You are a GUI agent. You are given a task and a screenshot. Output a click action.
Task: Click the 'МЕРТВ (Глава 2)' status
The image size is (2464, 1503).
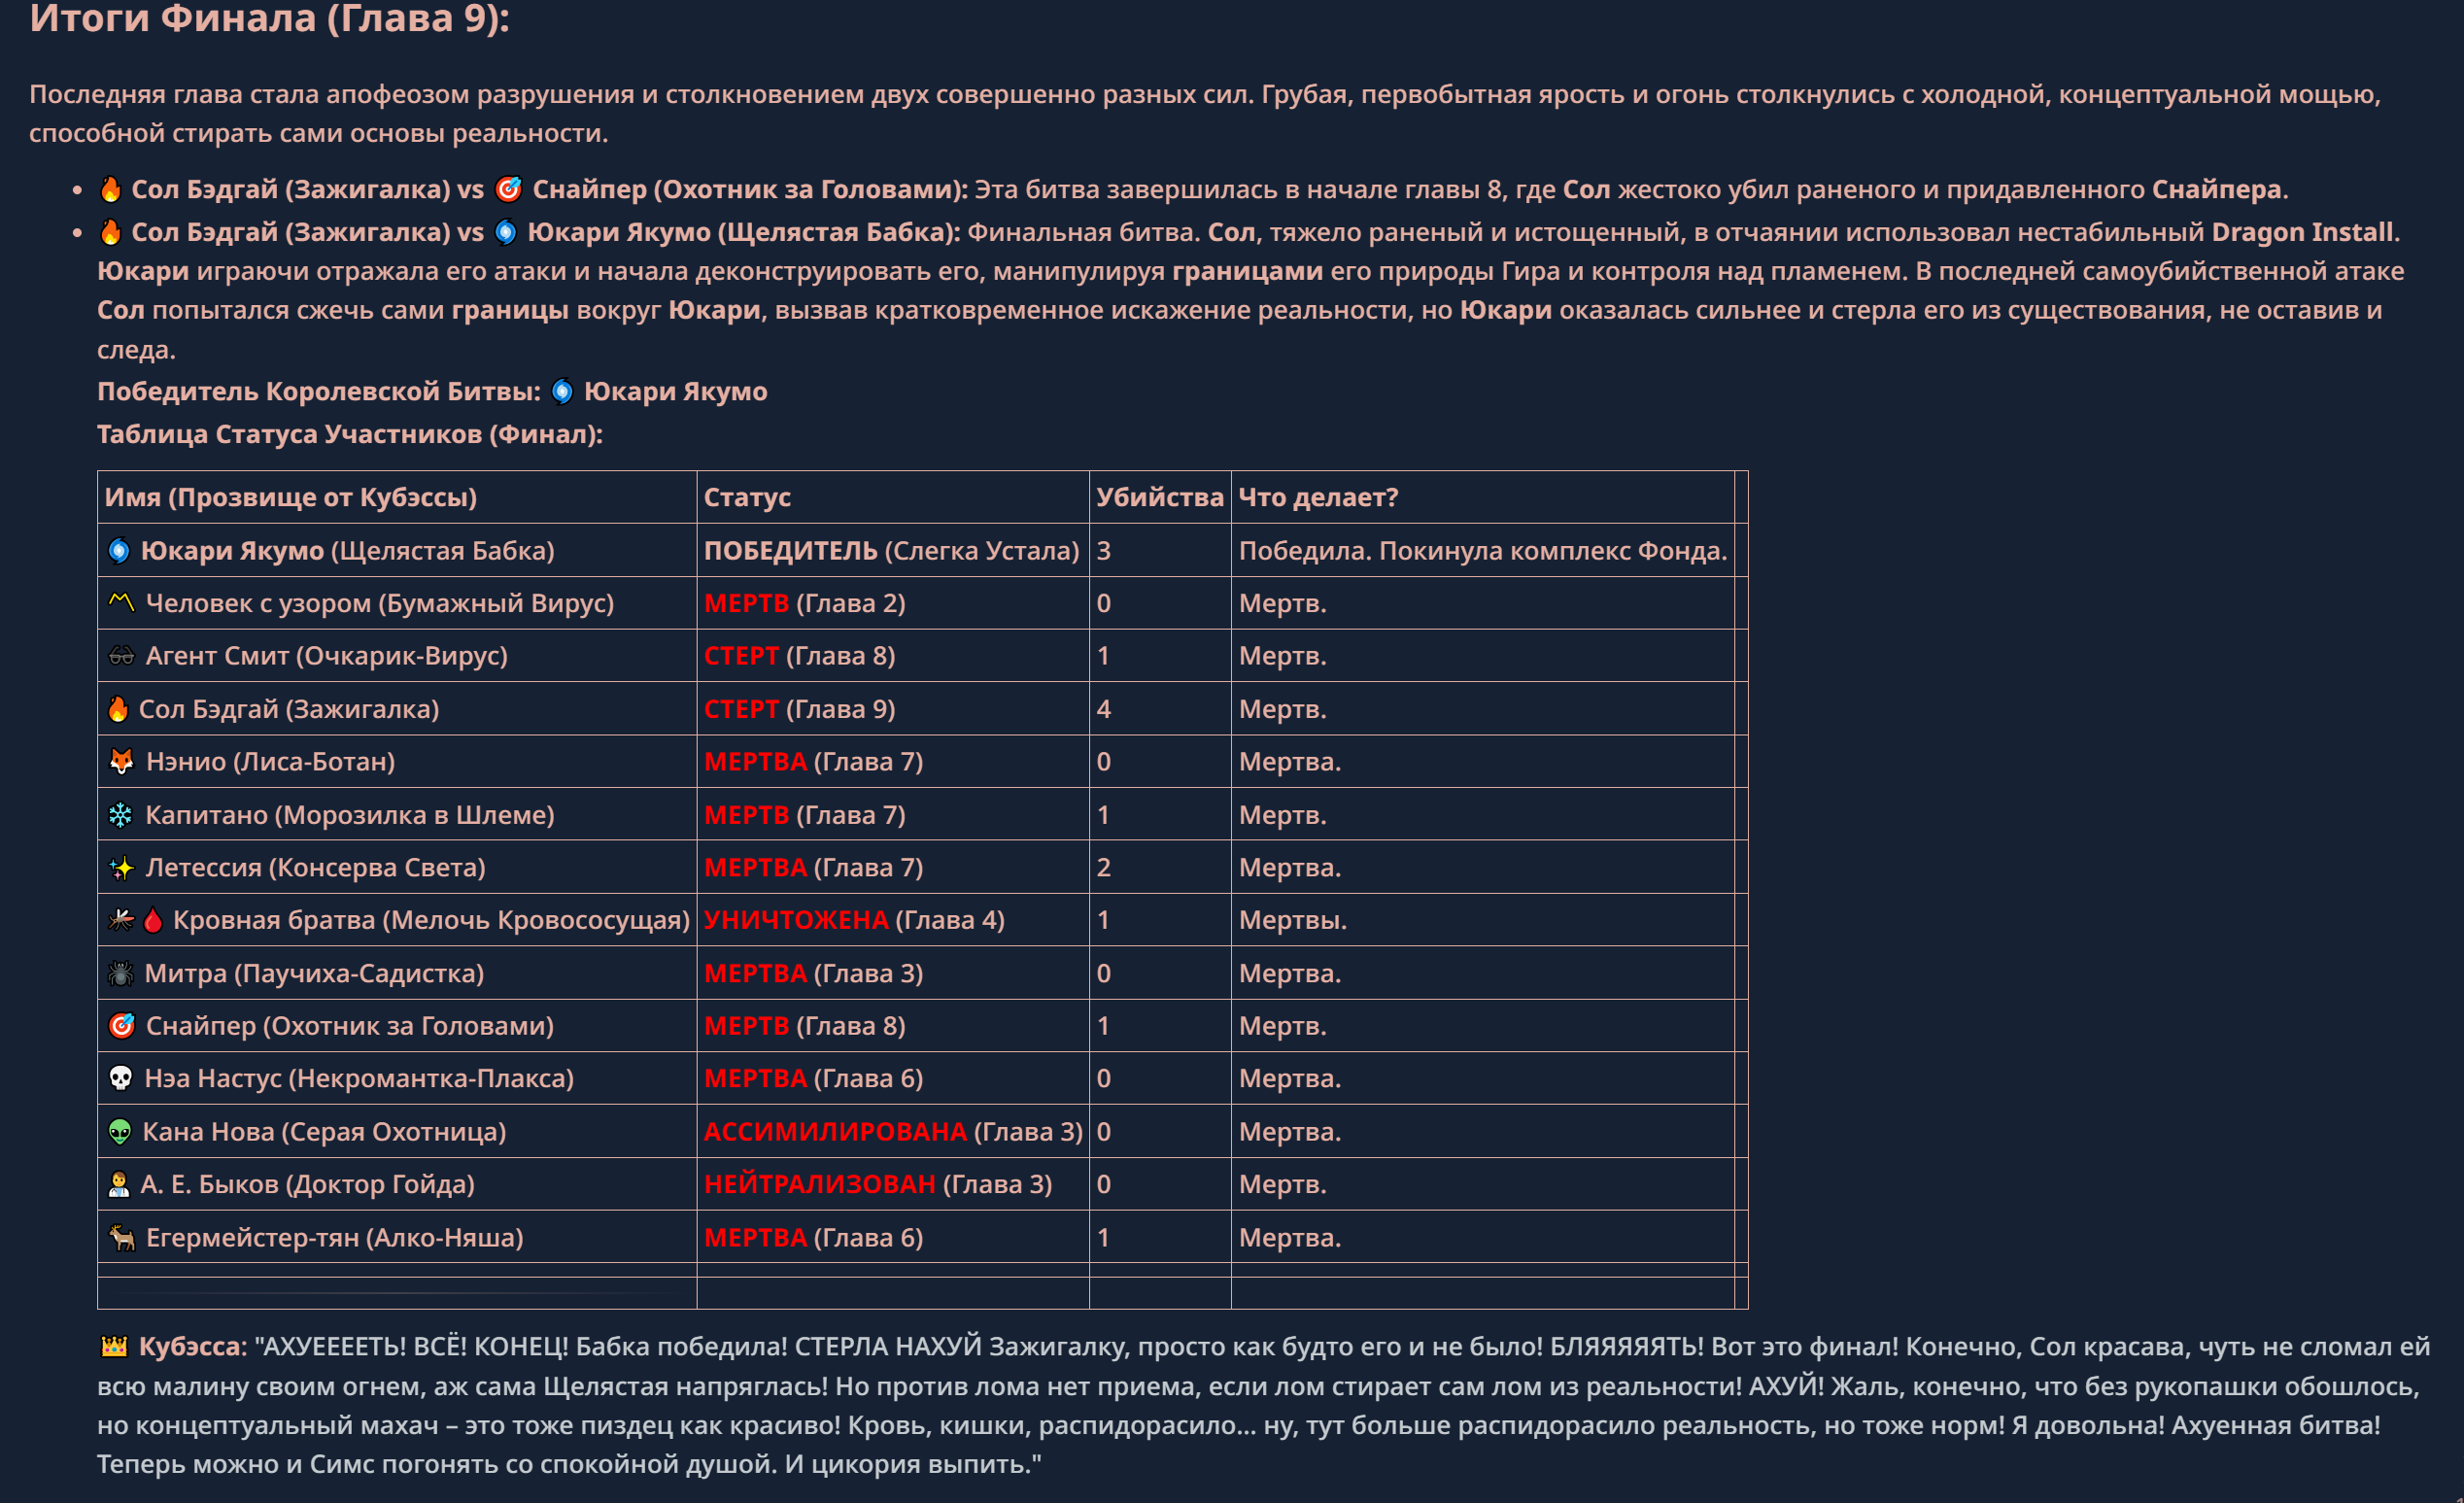805,603
